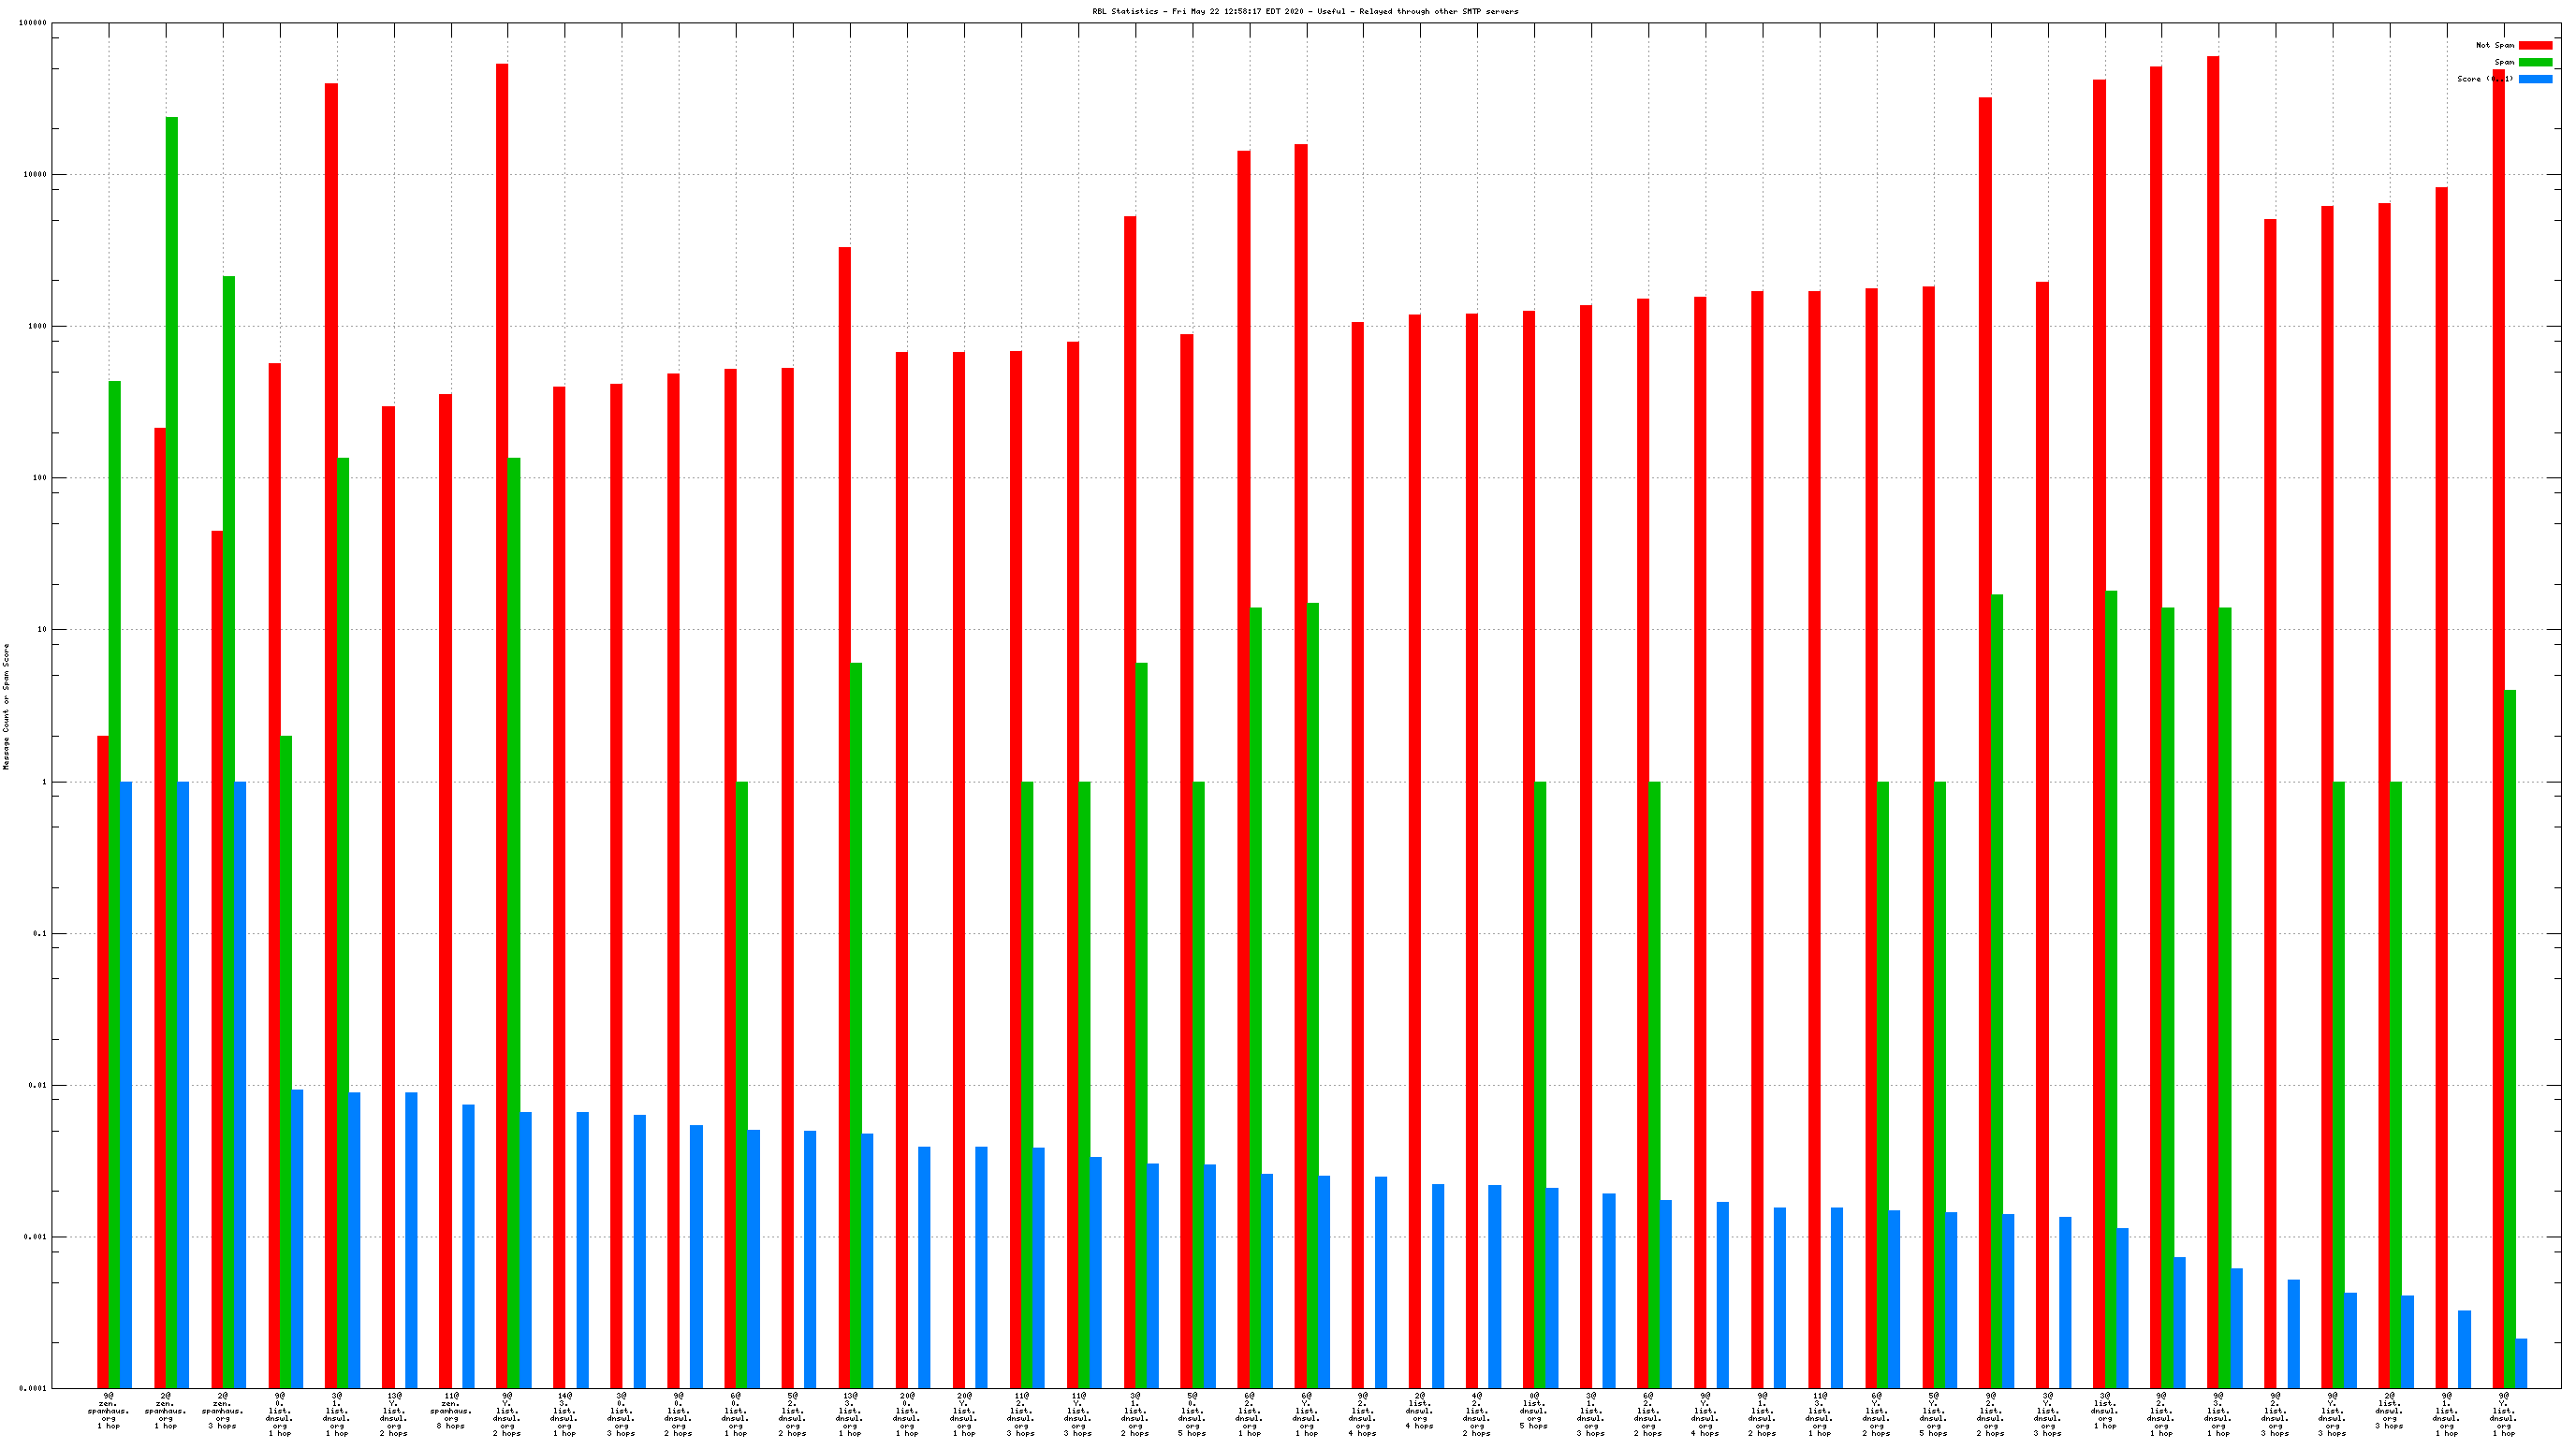Image resolution: width=2576 pixels, height=1449 pixels.
Task: Click the '13@ Y.list.dnswl.org 2 hops' x-axis label
Action: [393, 1414]
